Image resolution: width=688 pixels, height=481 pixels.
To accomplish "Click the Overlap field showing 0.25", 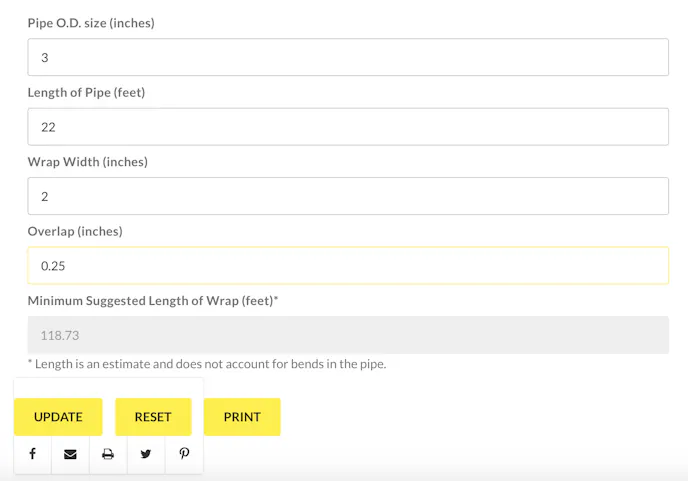I will [x=347, y=266].
